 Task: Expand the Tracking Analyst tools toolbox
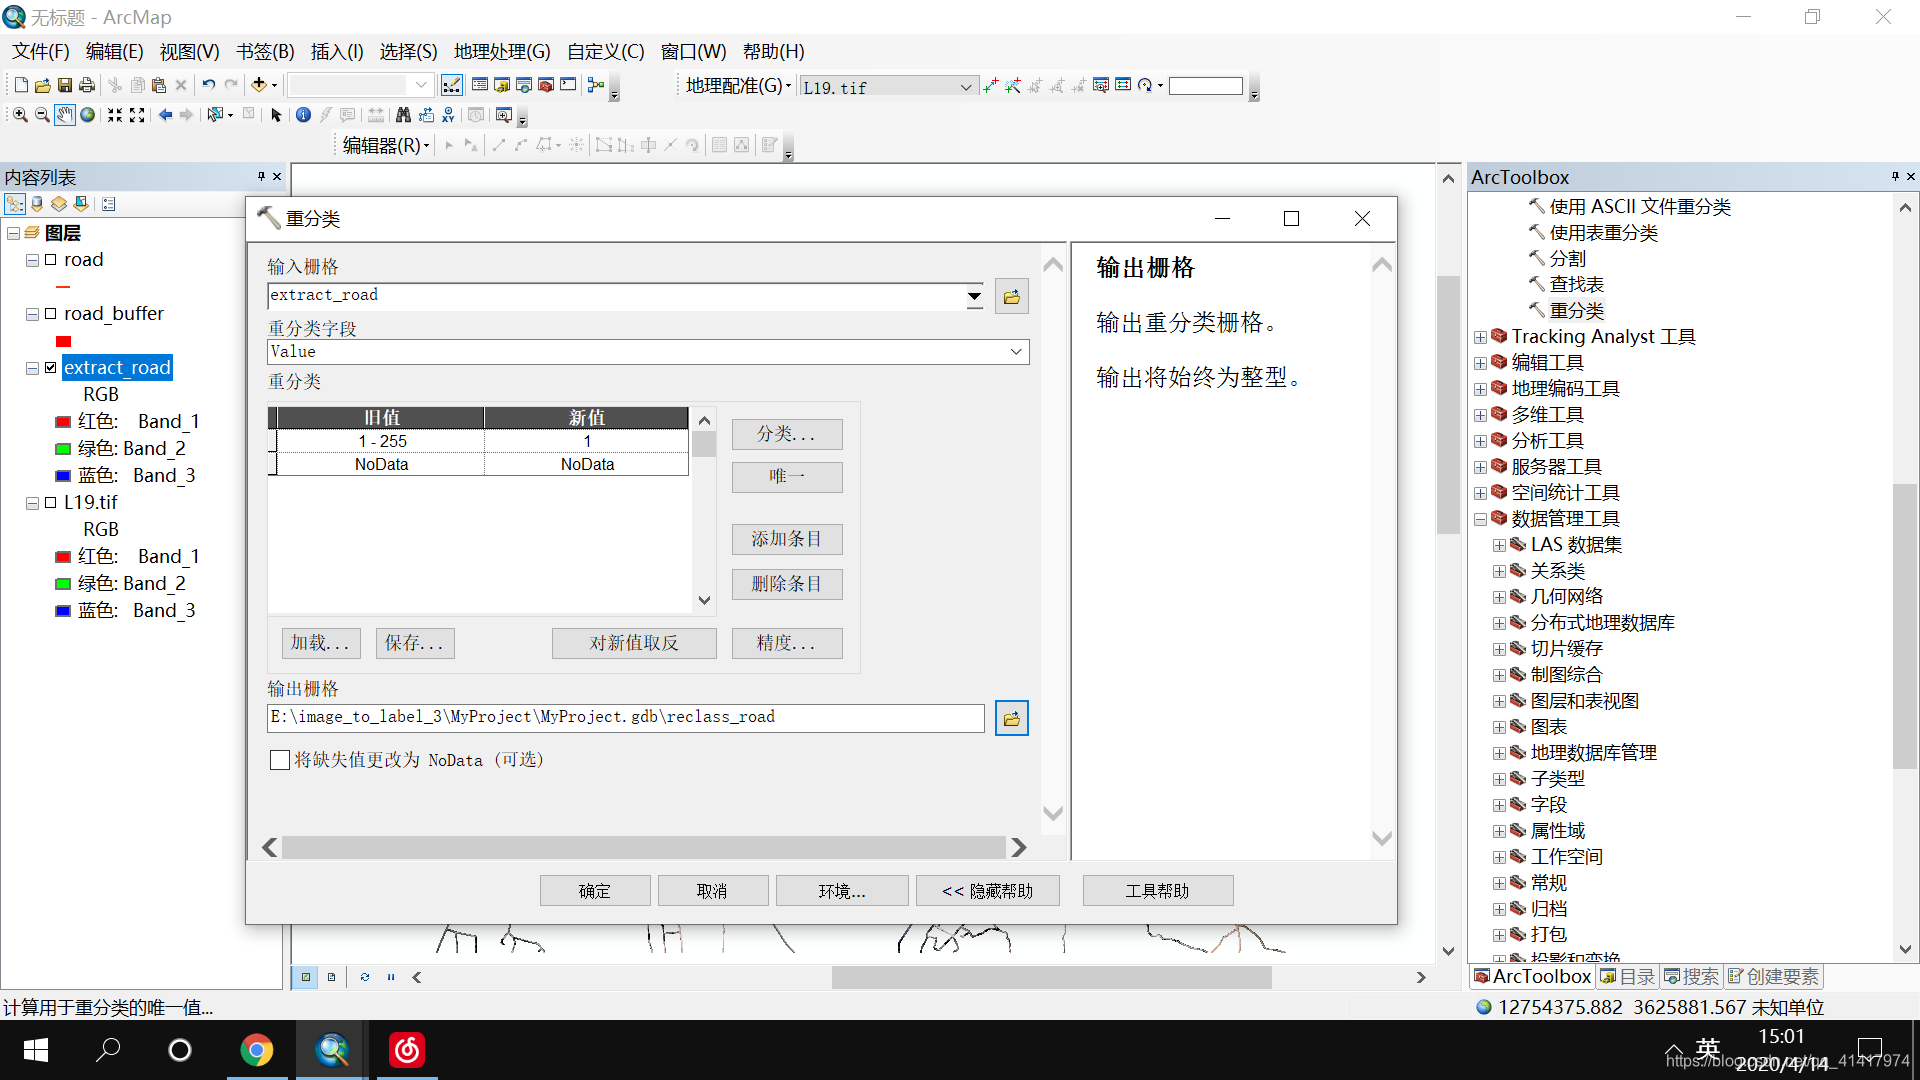1480,337
